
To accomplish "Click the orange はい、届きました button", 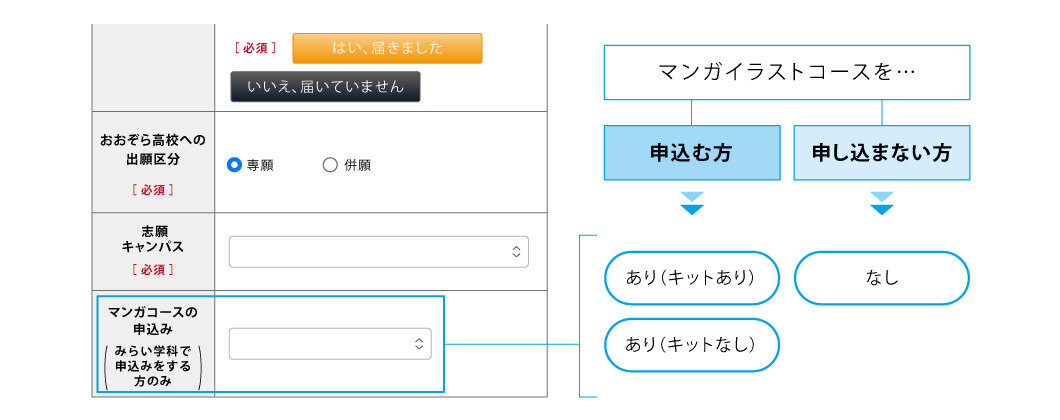I will pyautogui.click(x=387, y=48).
